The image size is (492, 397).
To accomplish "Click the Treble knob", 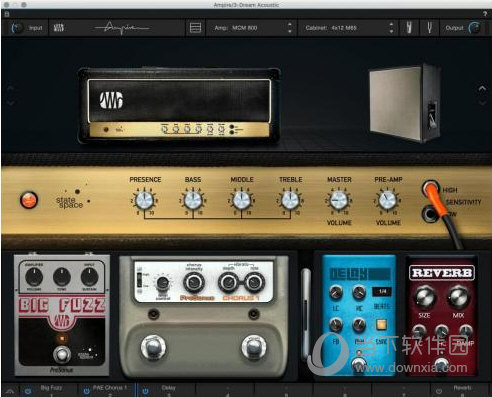I will (x=290, y=200).
